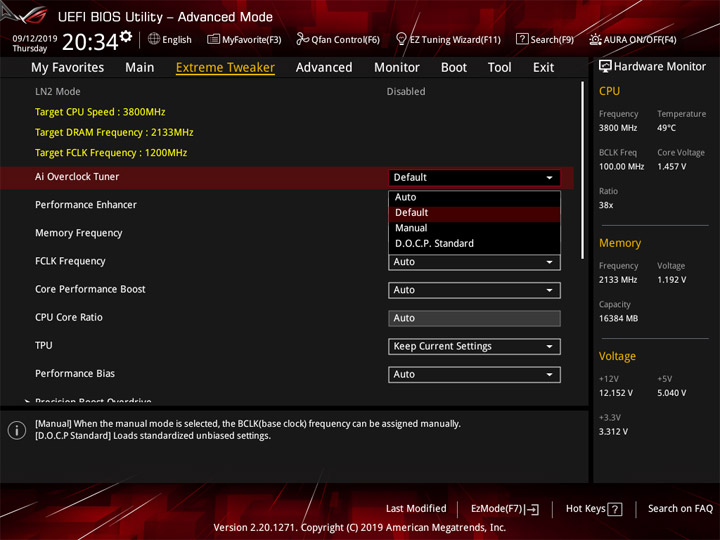Click the globe language icon
The height and width of the screenshot is (540, 720).
[x=154, y=39]
